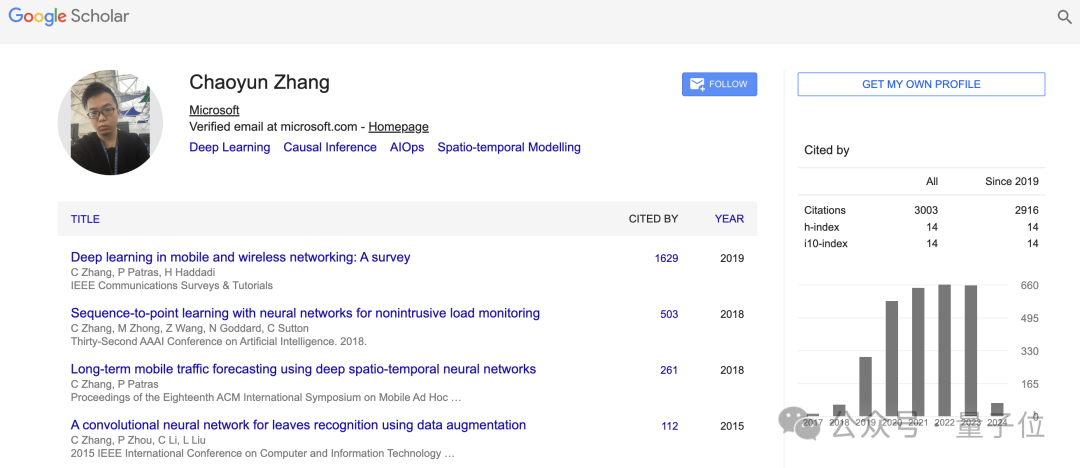Click the Google Scholar logo
1080x468 pixels.
click(x=69, y=17)
